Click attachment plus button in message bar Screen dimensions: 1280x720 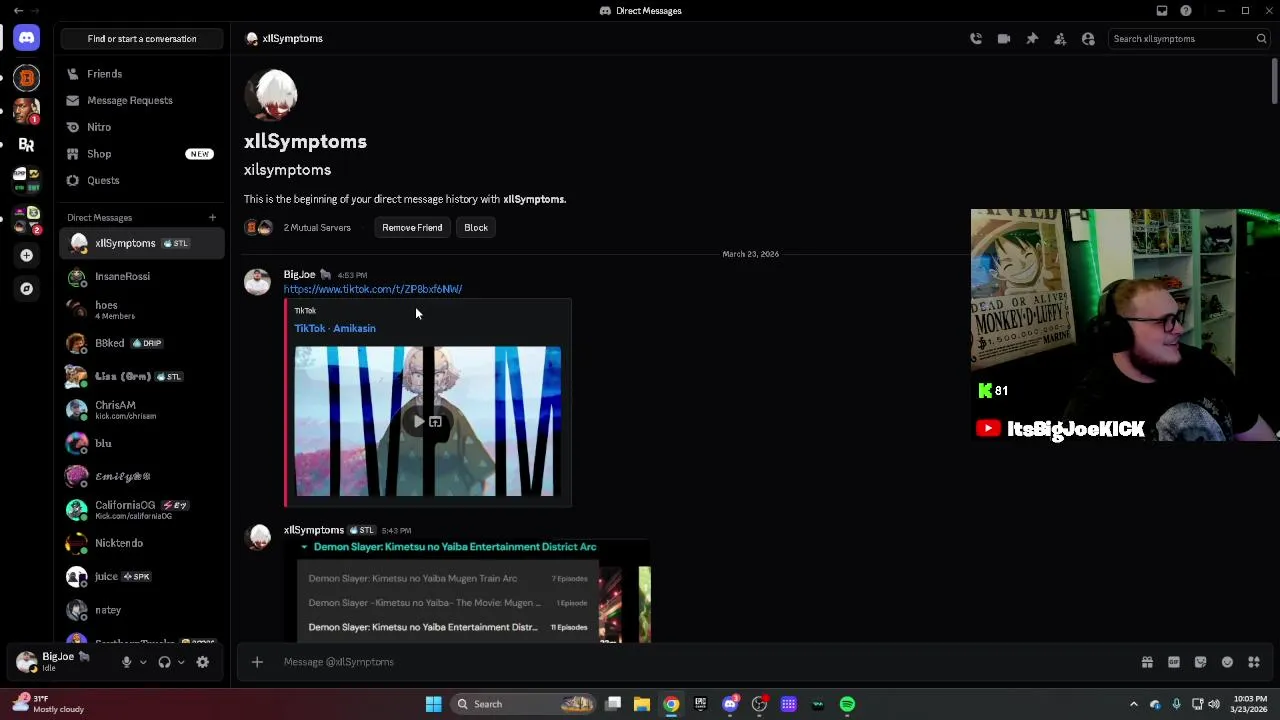[257, 662]
